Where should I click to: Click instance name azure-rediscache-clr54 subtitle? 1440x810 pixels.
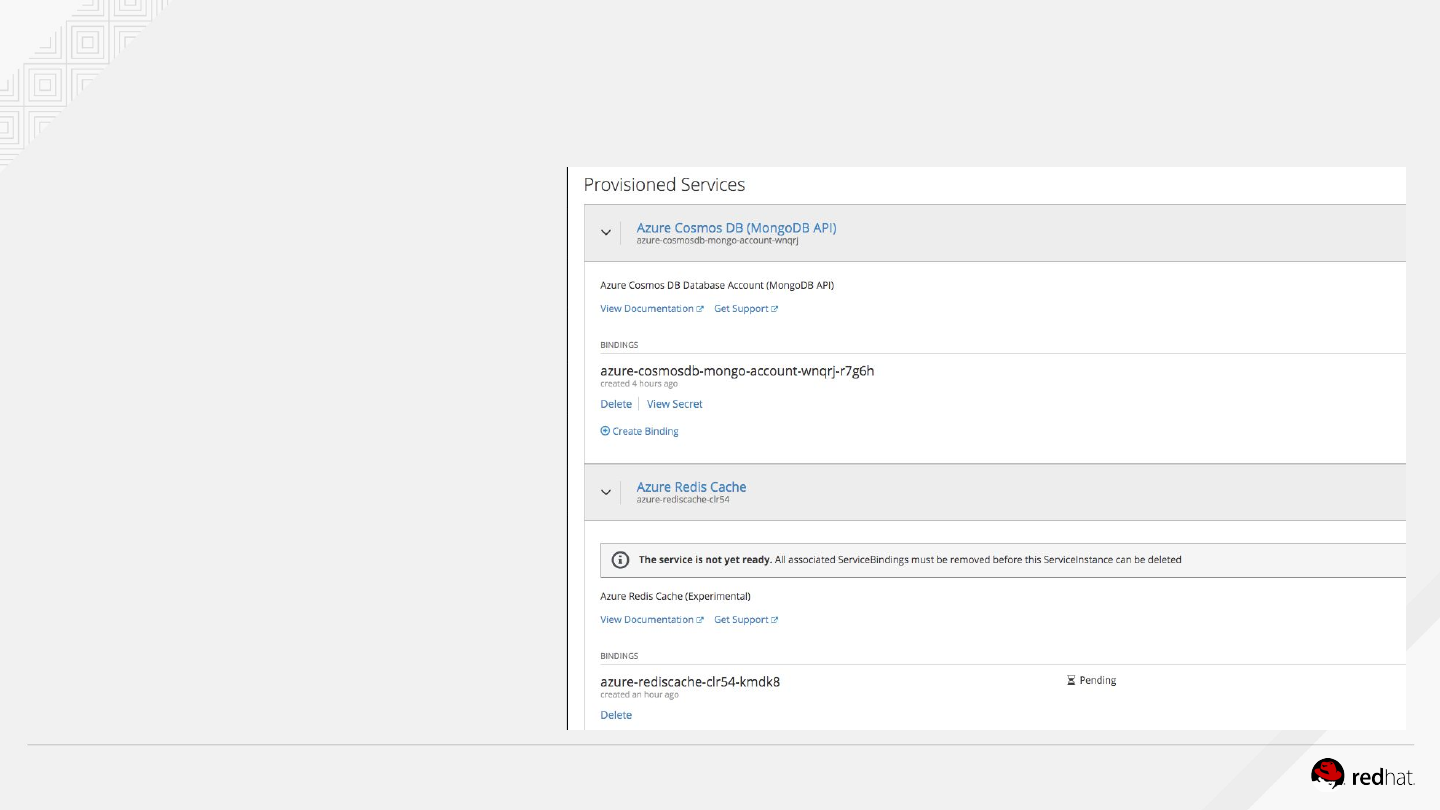[683, 499]
